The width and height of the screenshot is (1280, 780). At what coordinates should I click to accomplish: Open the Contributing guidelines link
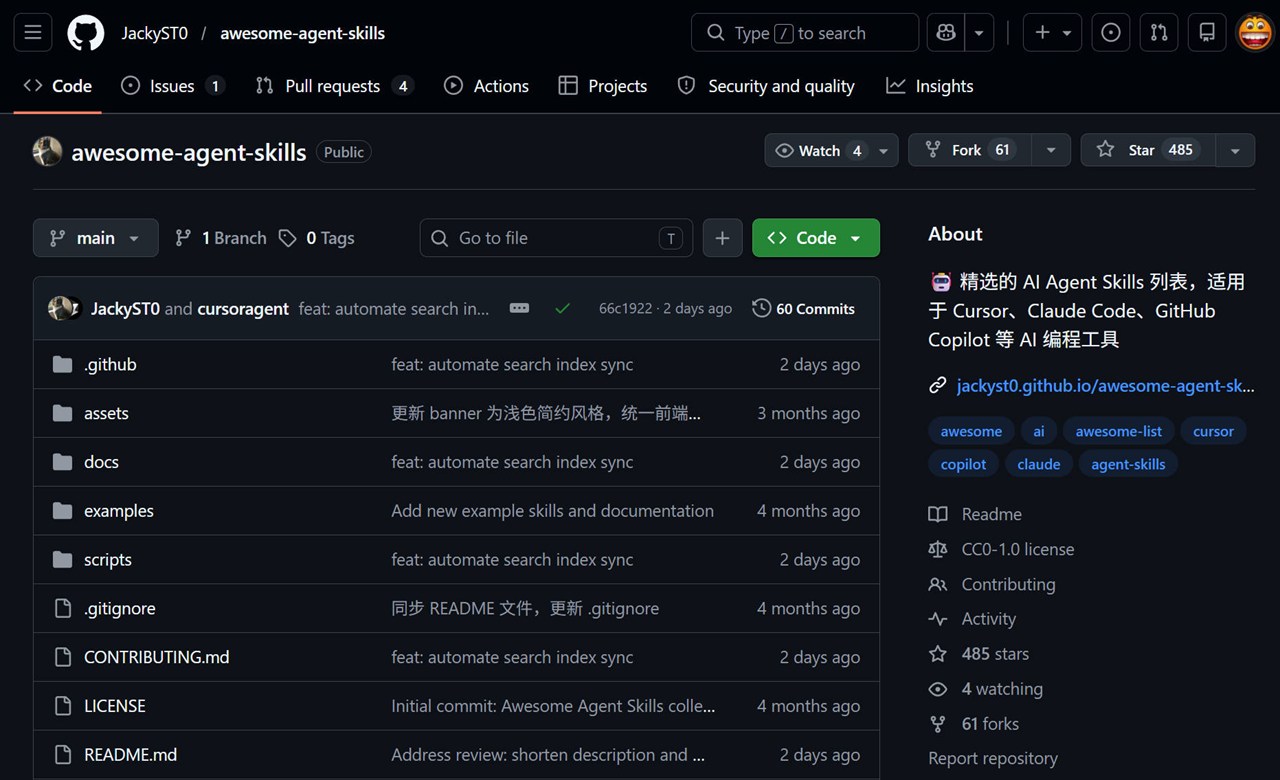pos(992,585)
